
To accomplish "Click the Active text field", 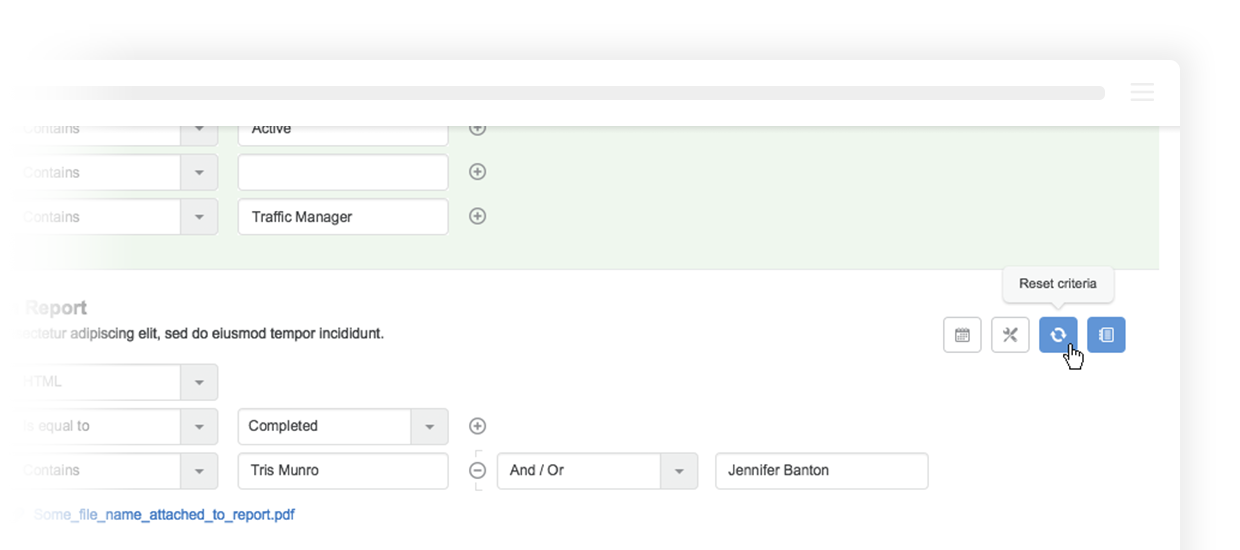I will pos(343,134).
